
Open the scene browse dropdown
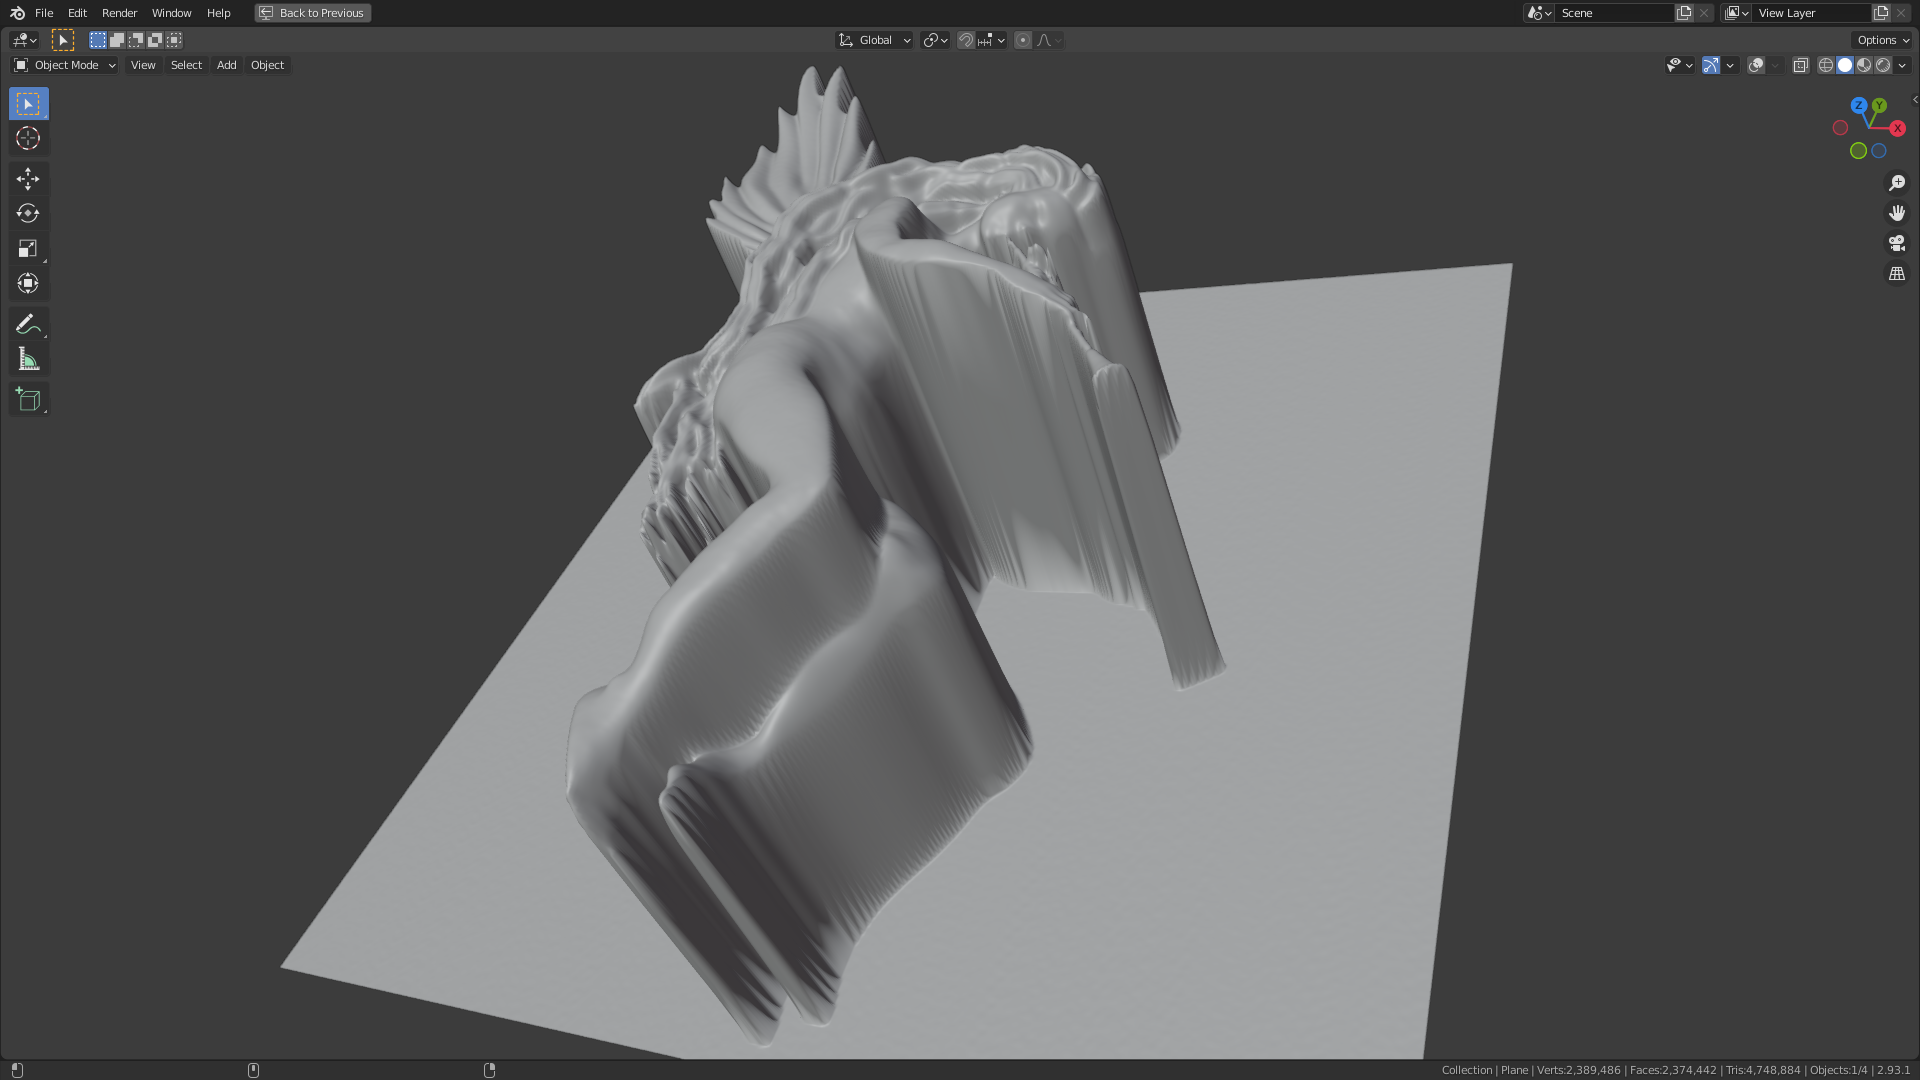[x=1539, y=13]
